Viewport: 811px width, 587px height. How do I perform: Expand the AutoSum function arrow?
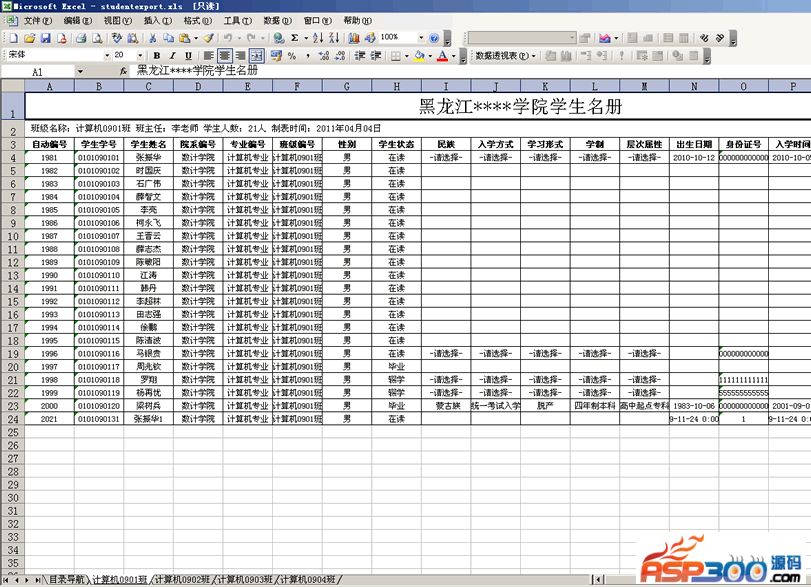tap(306, 38)
